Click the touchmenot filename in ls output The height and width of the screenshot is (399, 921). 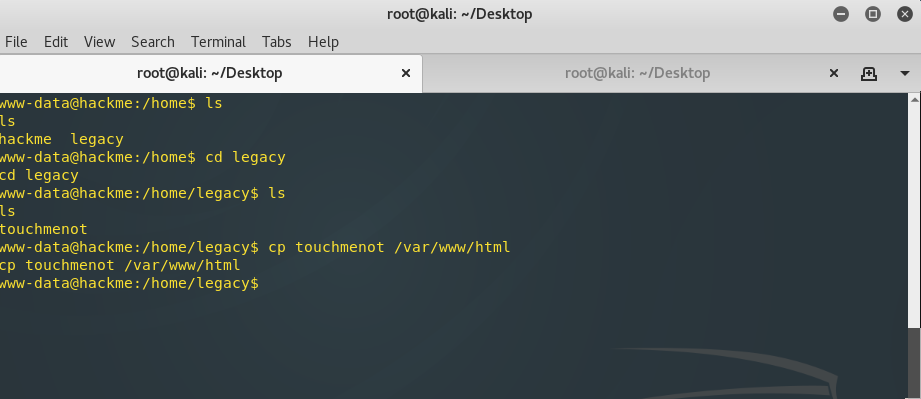point(43,229)
